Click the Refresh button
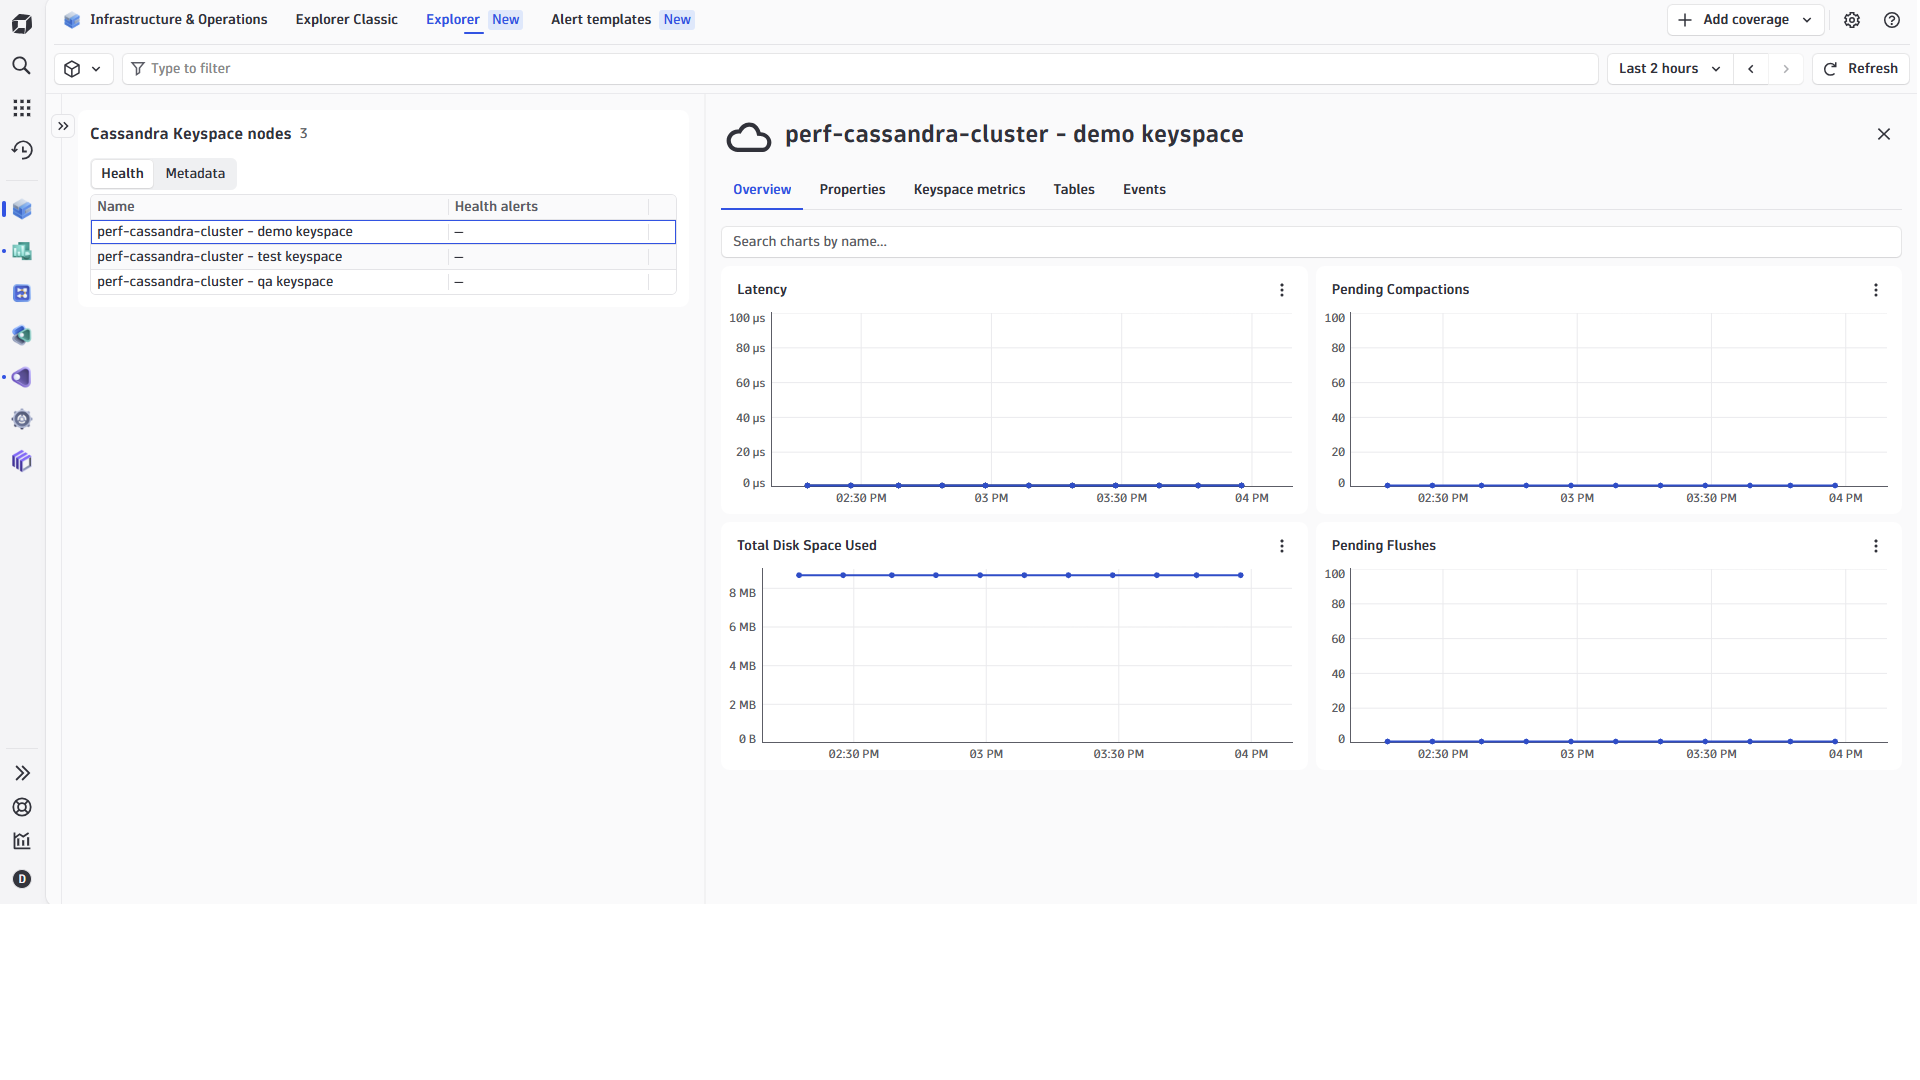 pos(1861,69)
